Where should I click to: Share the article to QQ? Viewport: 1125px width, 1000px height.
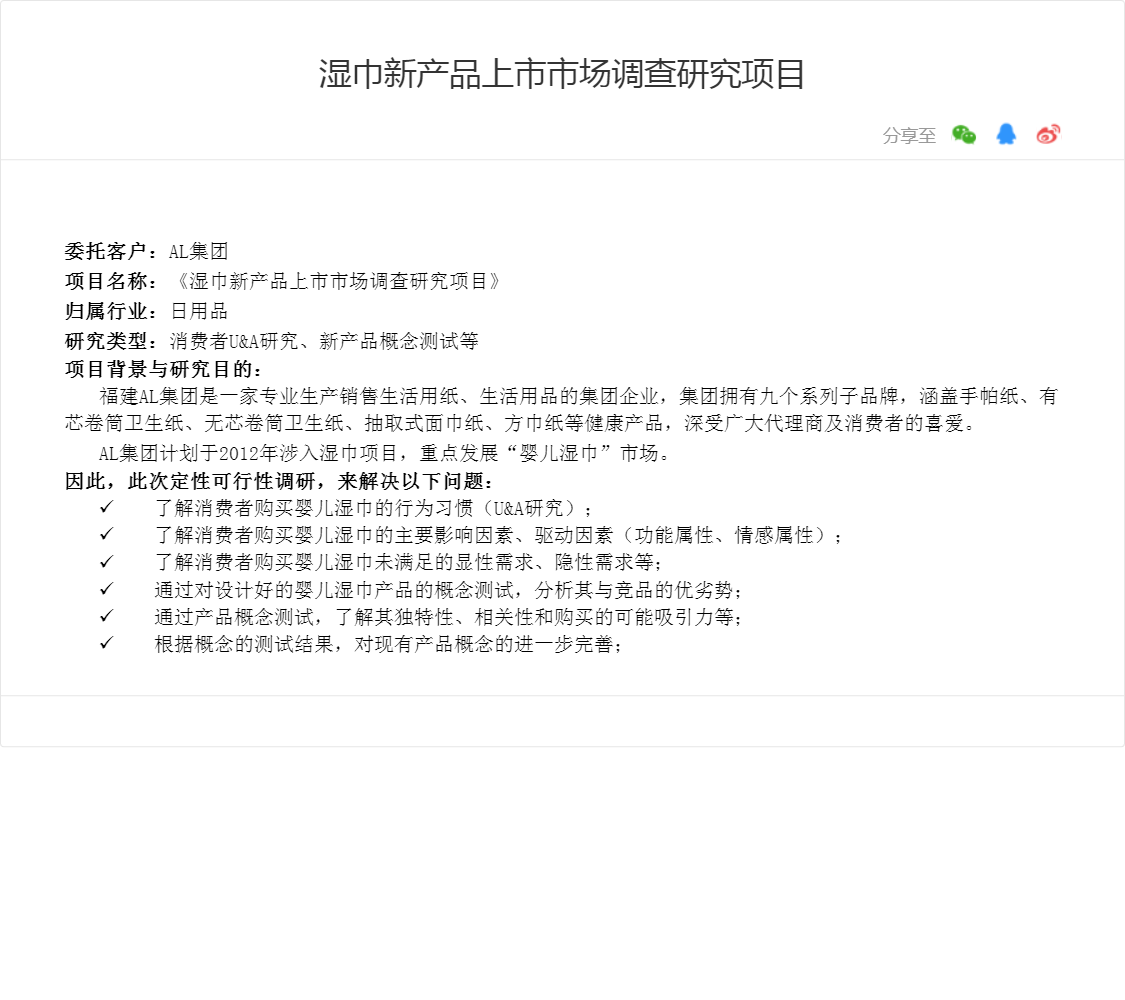point(1006,134)
